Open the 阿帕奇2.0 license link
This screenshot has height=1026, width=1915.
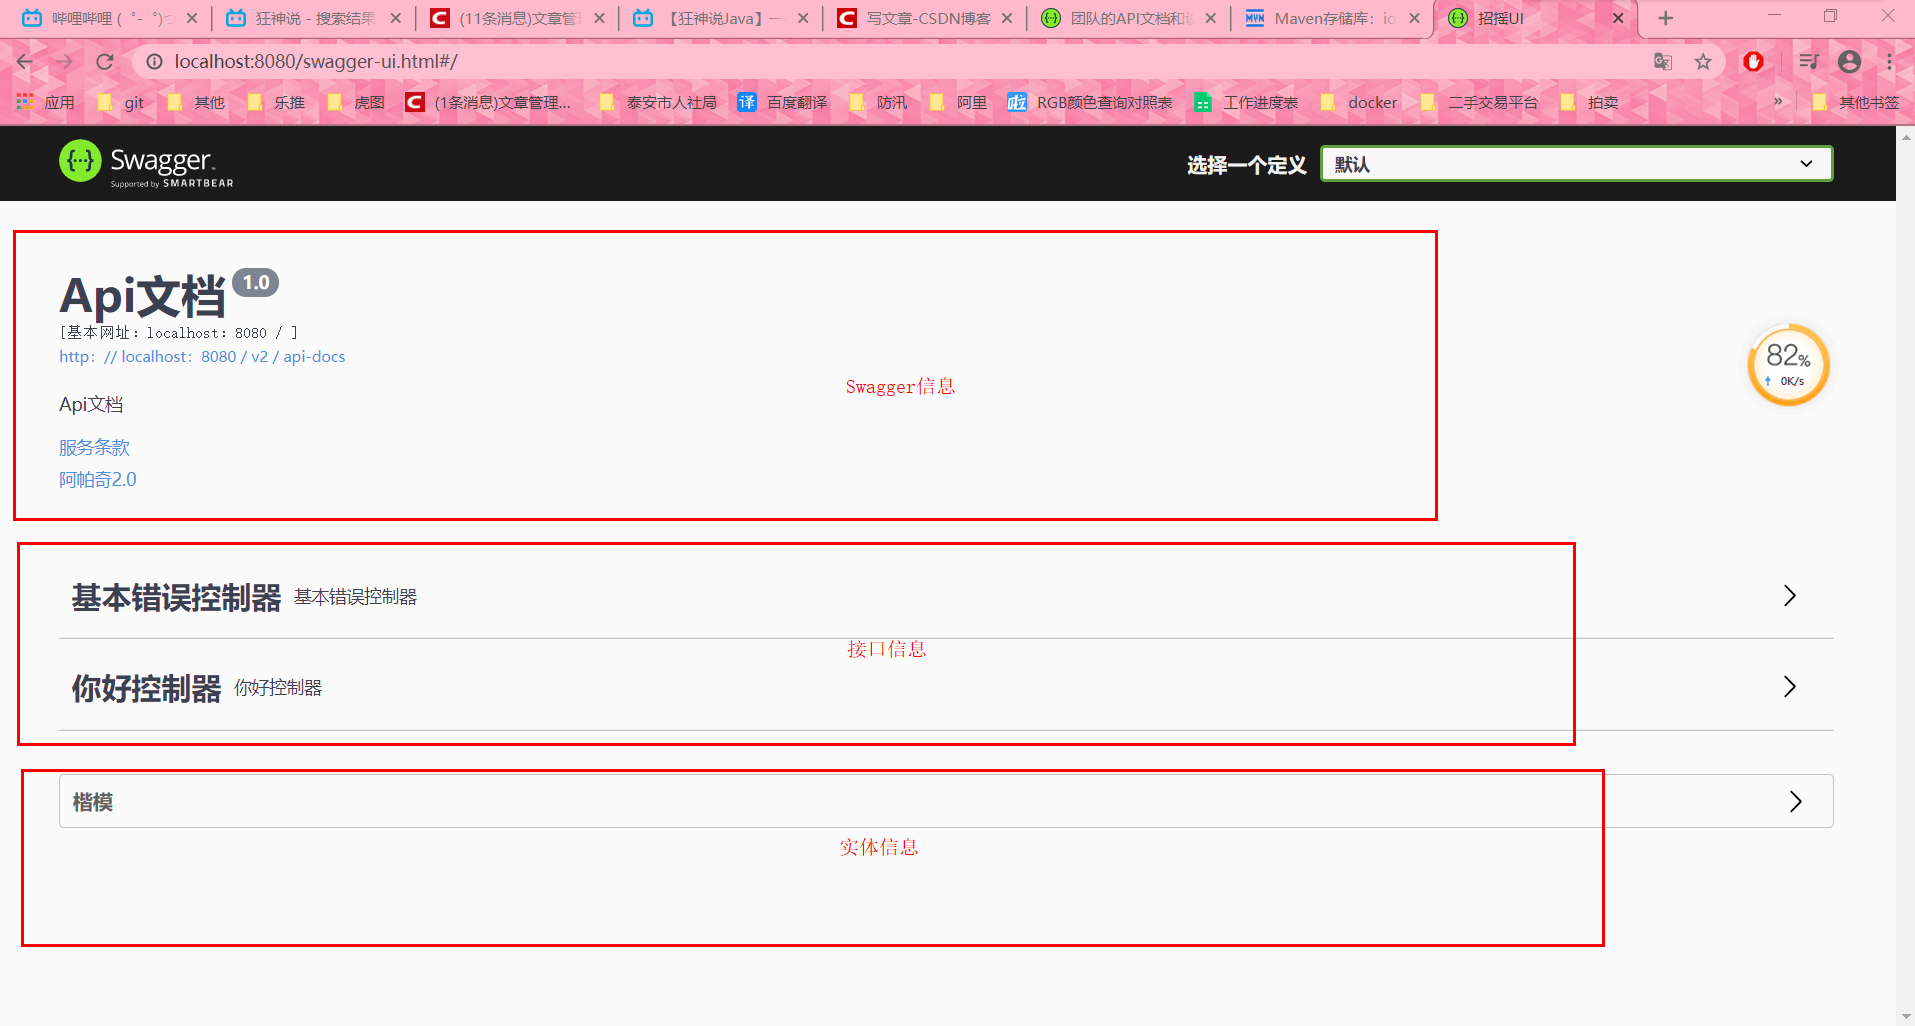(x=97, y=479)
